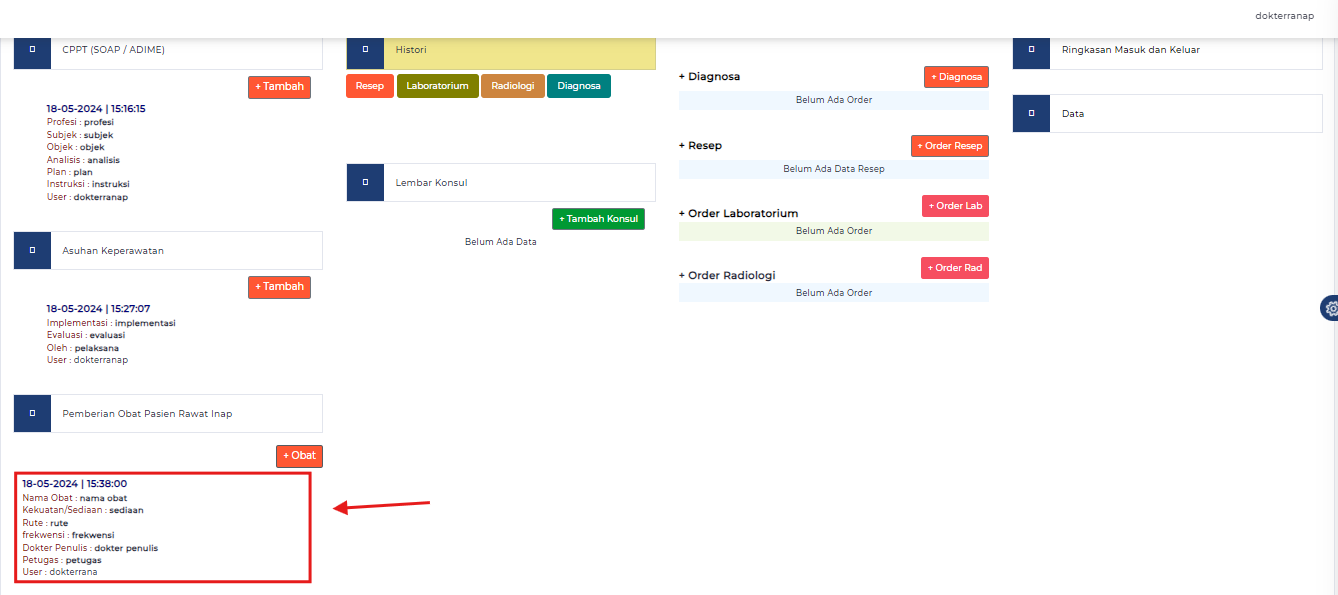1338x595 pixels.
Task: Click icon beside Pemberian Obat Pasien Rawat Inap
Action: pos(32,413)
